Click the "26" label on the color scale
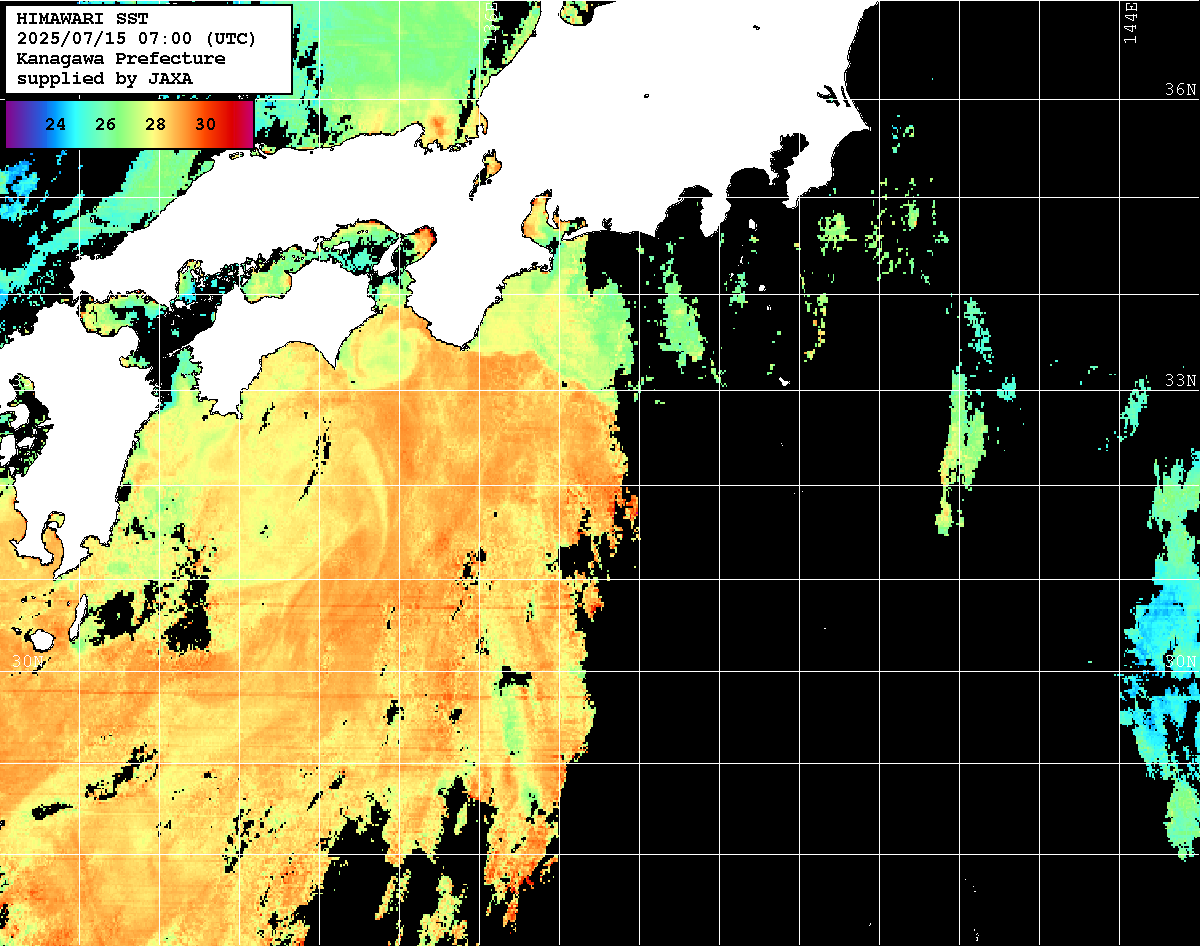 pyautogui.click(x=105, y=125)
